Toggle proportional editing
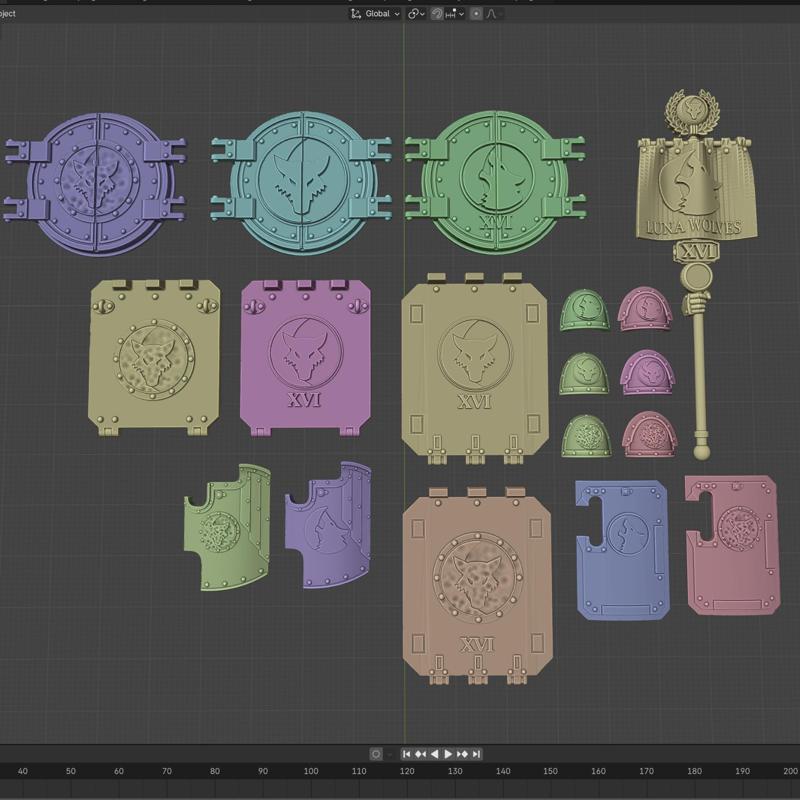This screenshot has width=800, height=800. [x=476, y=14]
